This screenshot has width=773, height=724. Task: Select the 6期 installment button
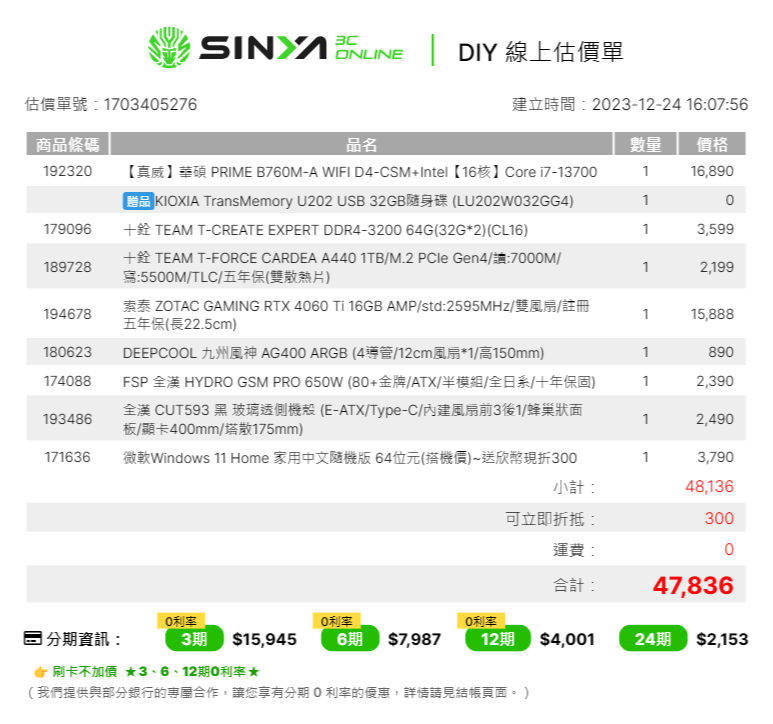click(350, 639)
